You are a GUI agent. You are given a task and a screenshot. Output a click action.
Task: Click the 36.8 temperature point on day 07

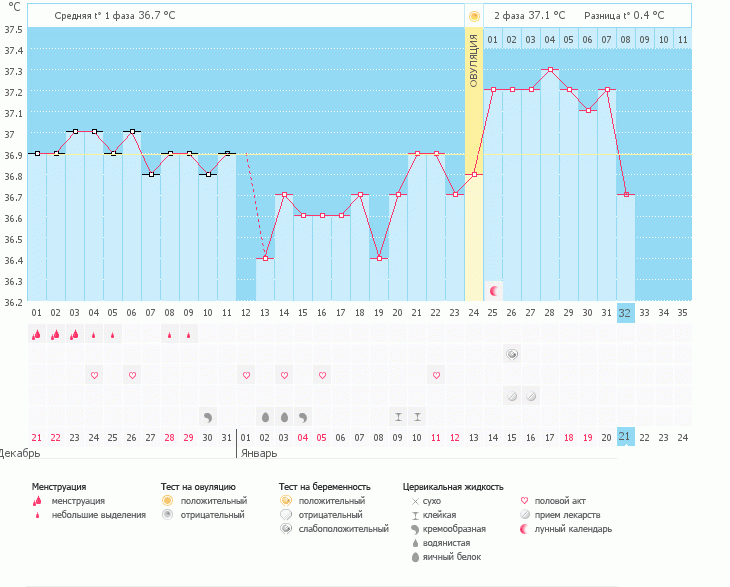click(x=151, y=175)
